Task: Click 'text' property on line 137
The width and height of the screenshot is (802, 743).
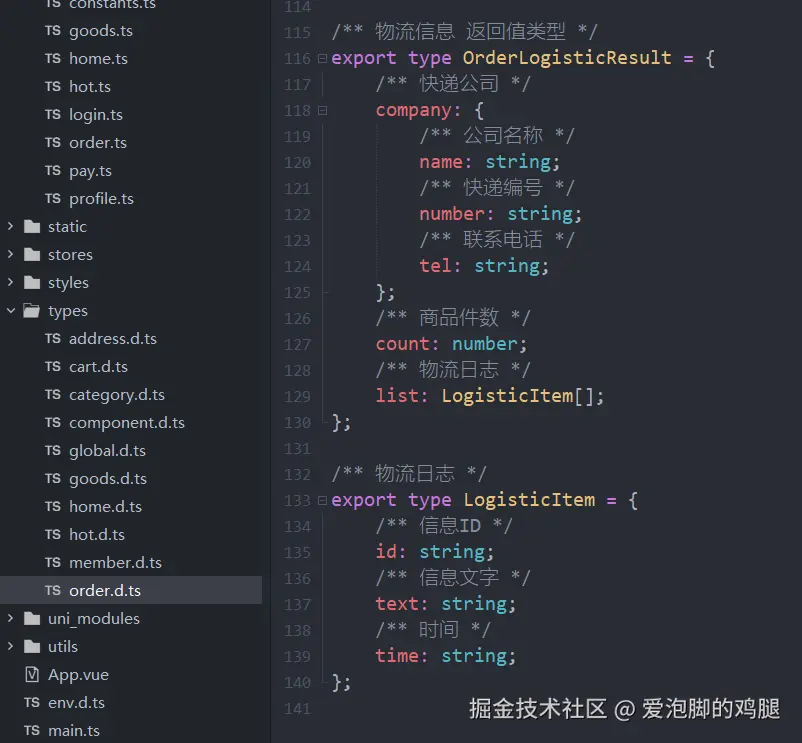Action: point(397,604)
